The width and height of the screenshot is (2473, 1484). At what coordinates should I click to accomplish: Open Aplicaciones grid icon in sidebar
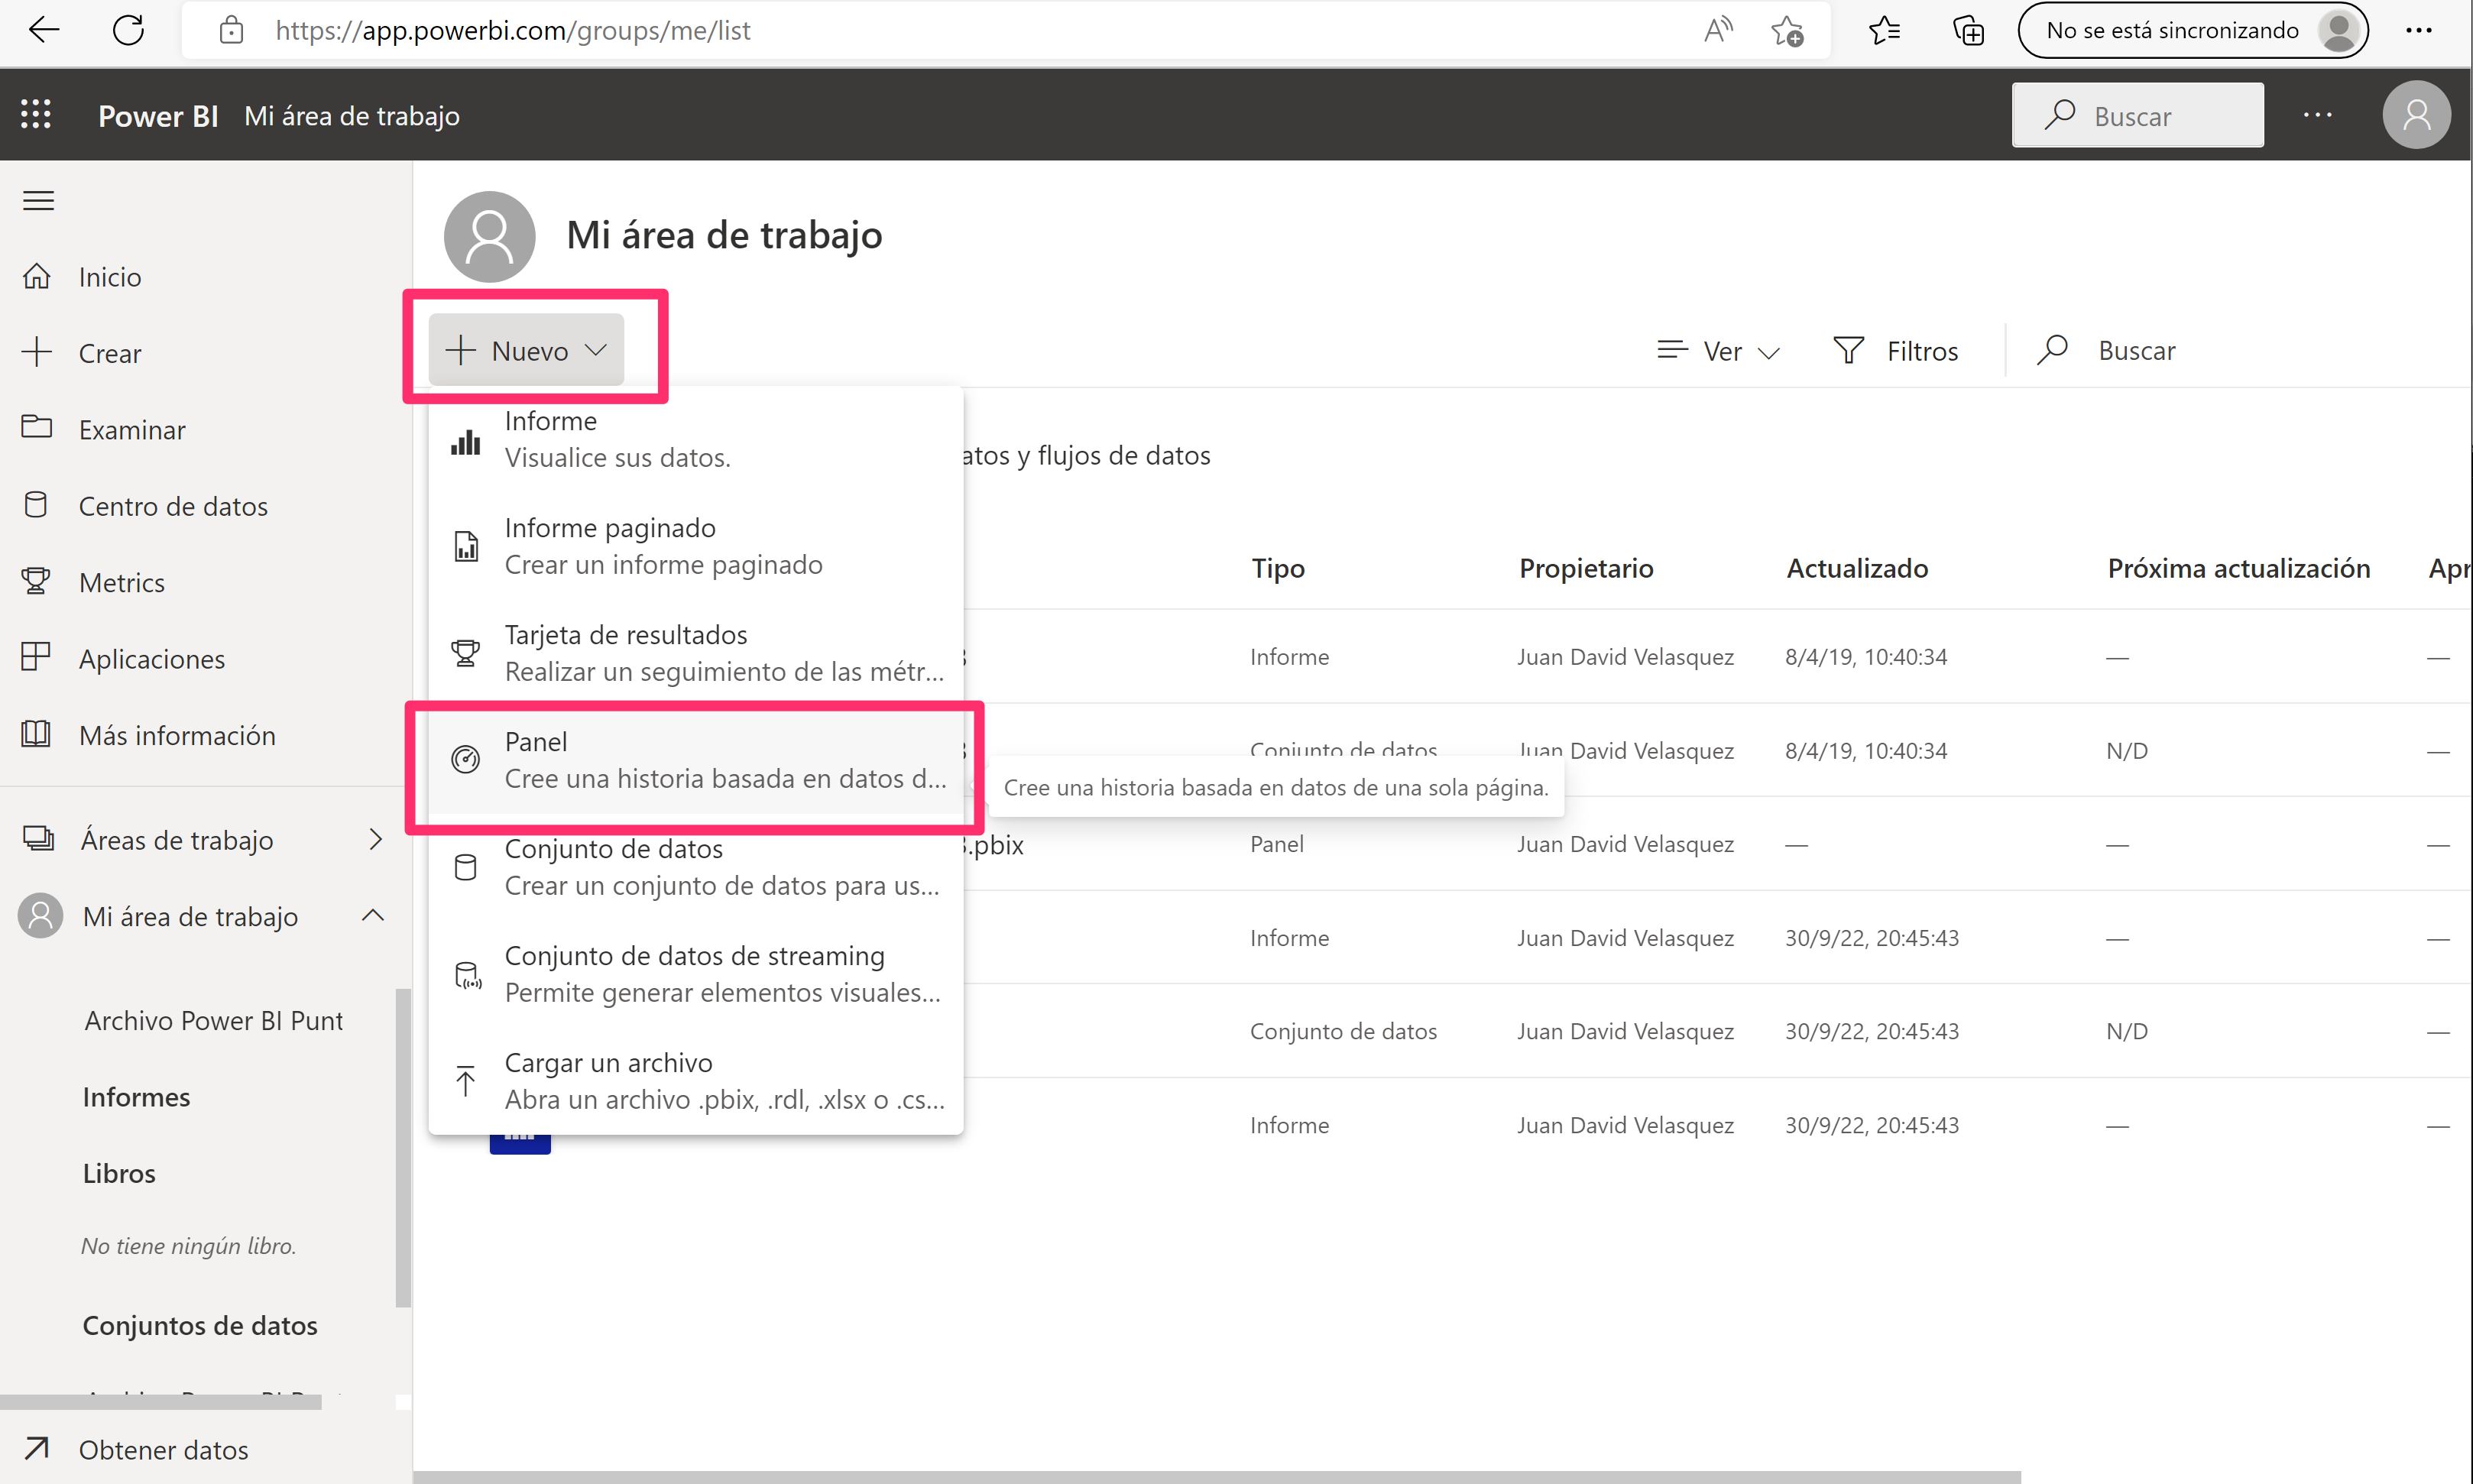click(x=36, y=657)
